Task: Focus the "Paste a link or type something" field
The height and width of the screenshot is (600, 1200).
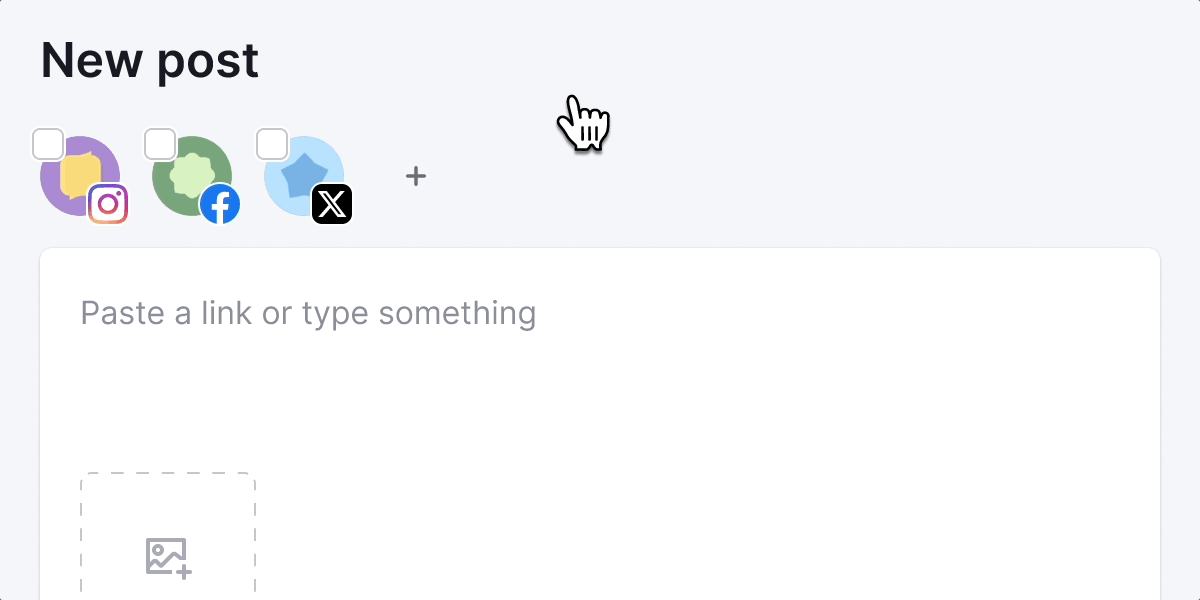Action: pyautogui.click(x=308, y=313)
